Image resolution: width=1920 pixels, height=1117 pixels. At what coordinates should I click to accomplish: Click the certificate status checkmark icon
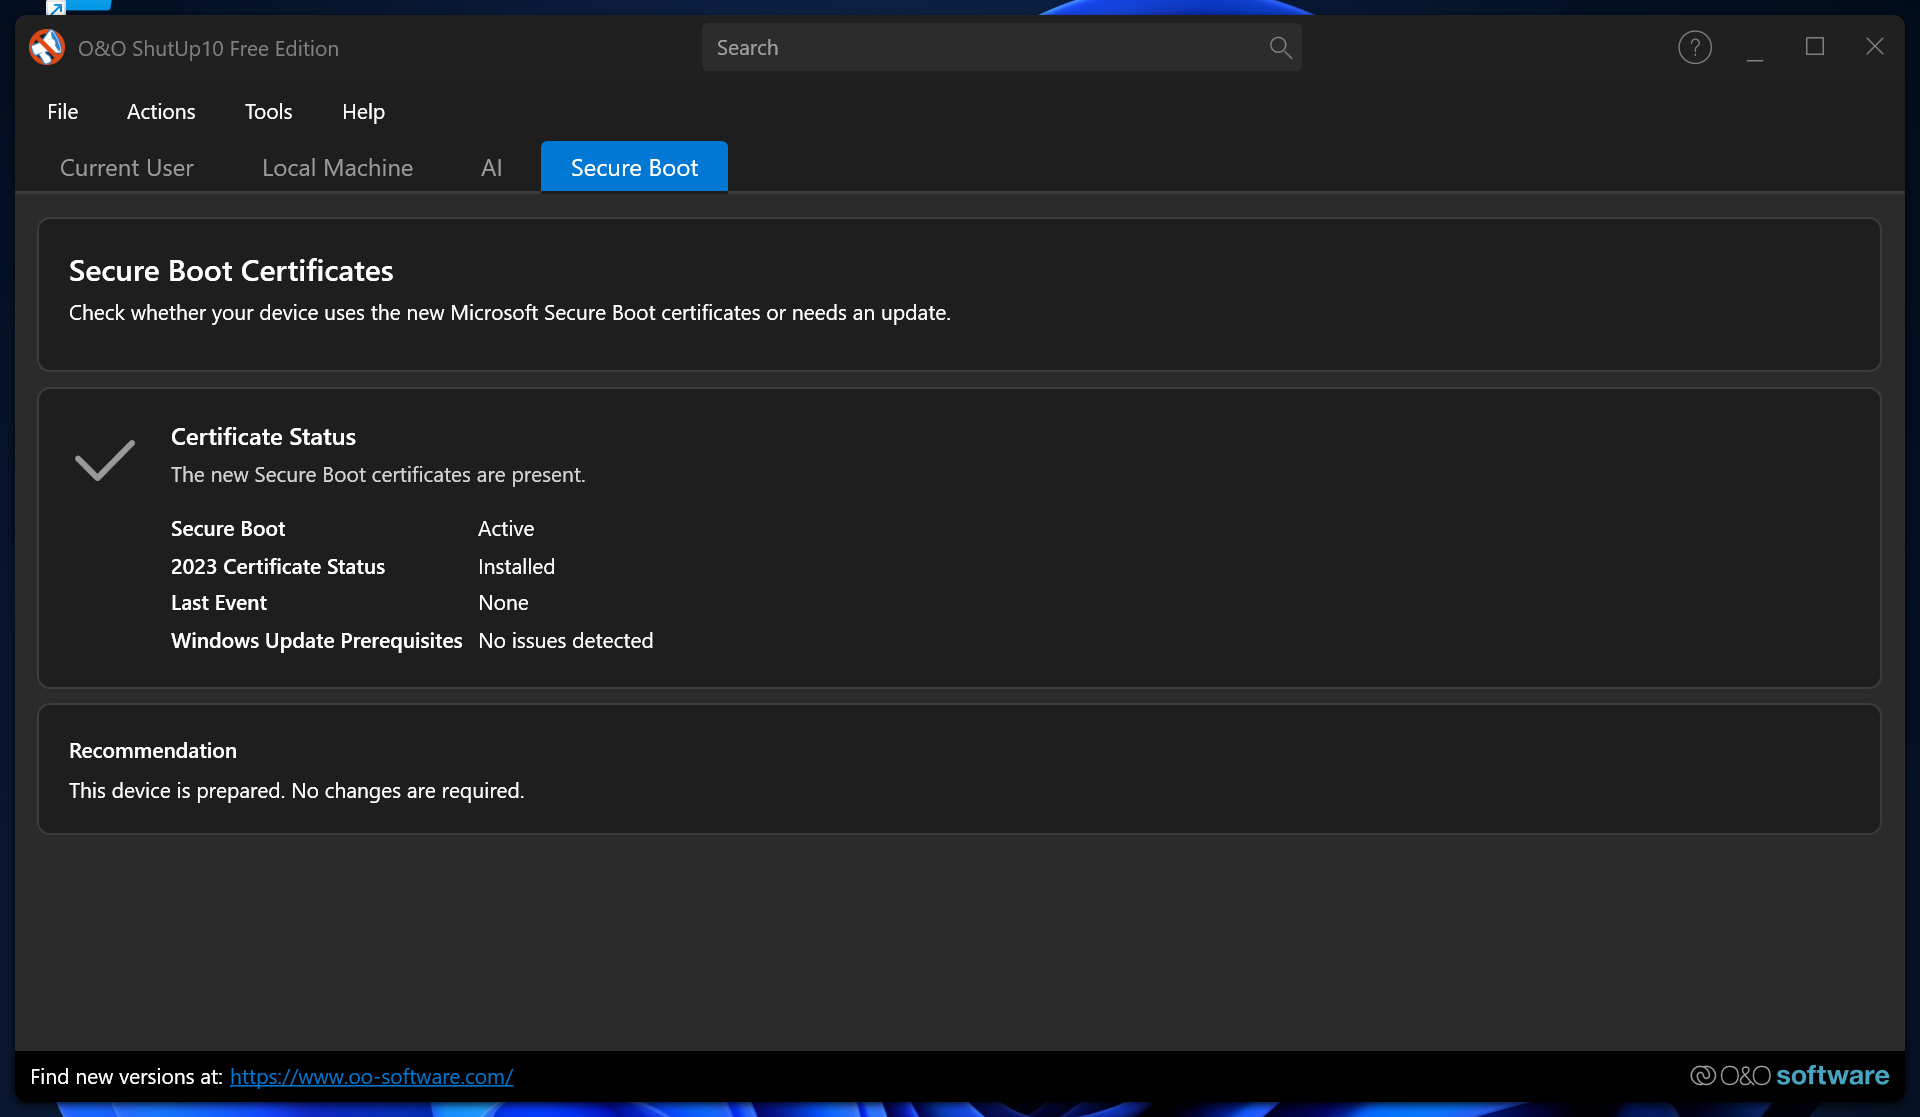(x=105, y=460)
